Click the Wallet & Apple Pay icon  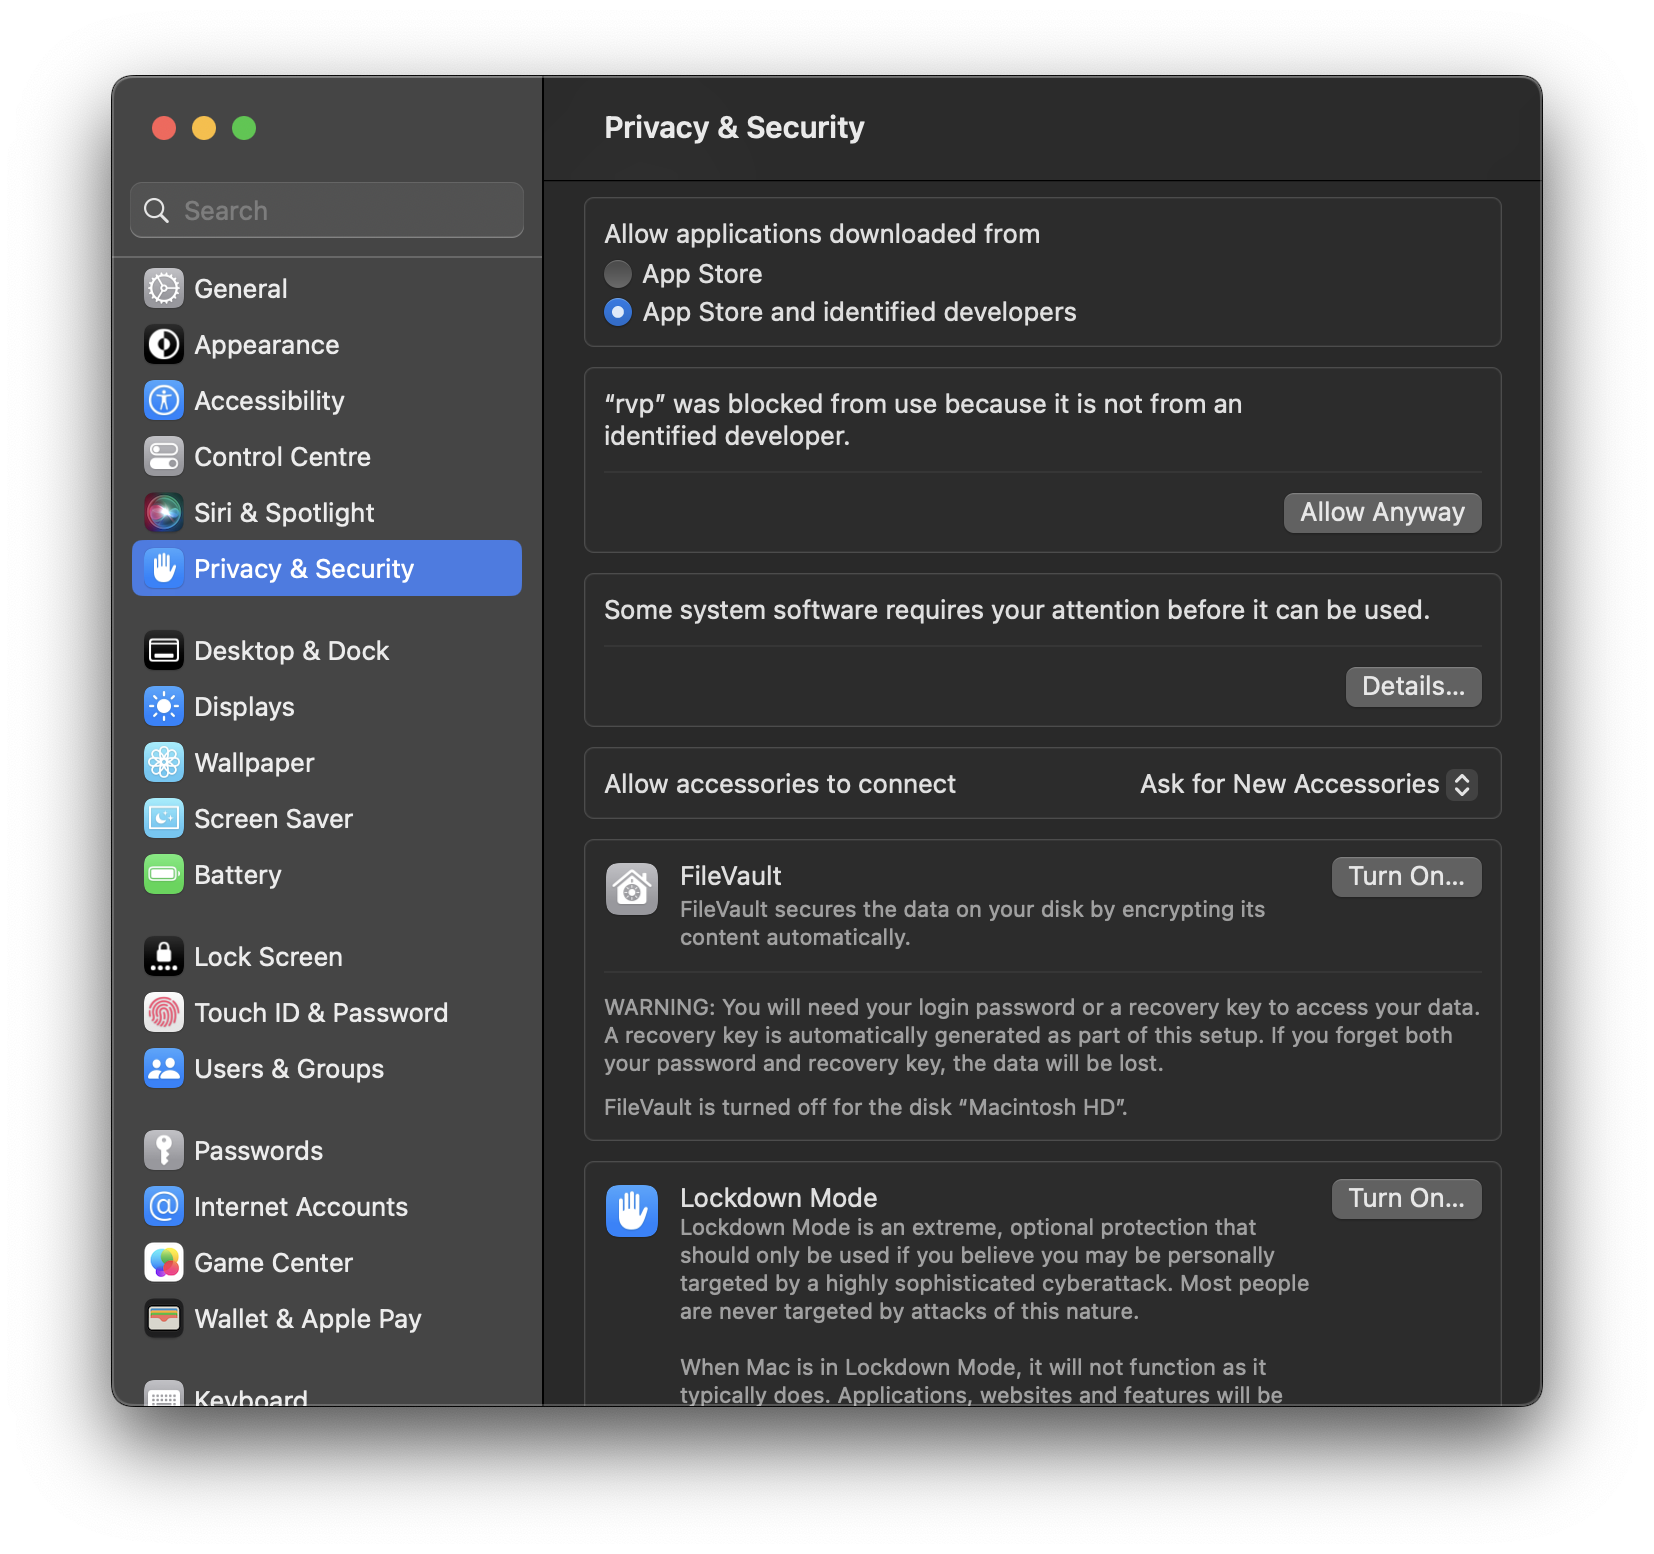pos(164,1318)
